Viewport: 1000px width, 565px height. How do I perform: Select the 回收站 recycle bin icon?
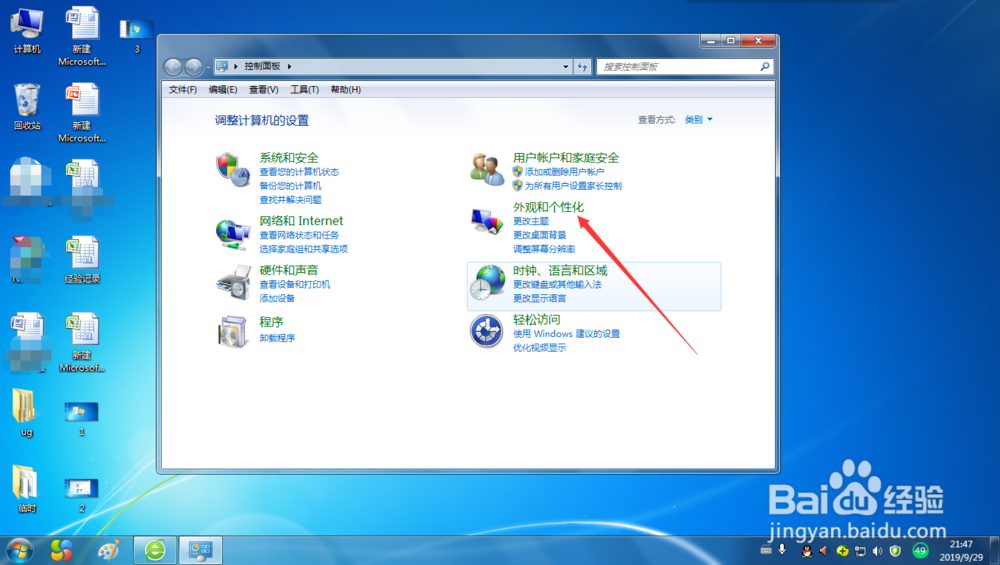pyautogui.click(x=27, y=106)
